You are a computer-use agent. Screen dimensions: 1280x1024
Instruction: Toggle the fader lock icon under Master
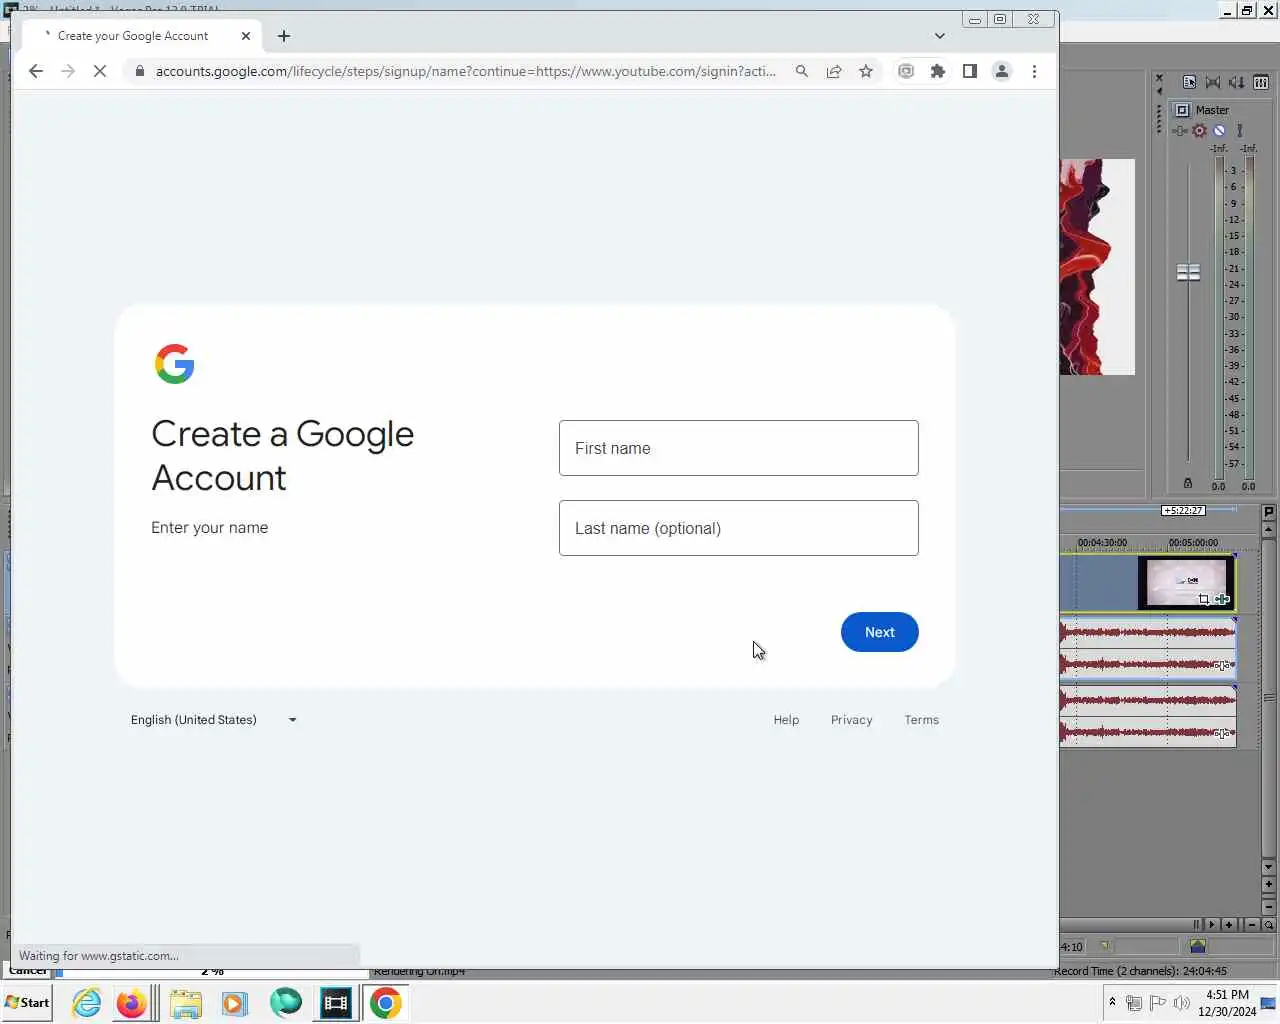[1188, 483]
